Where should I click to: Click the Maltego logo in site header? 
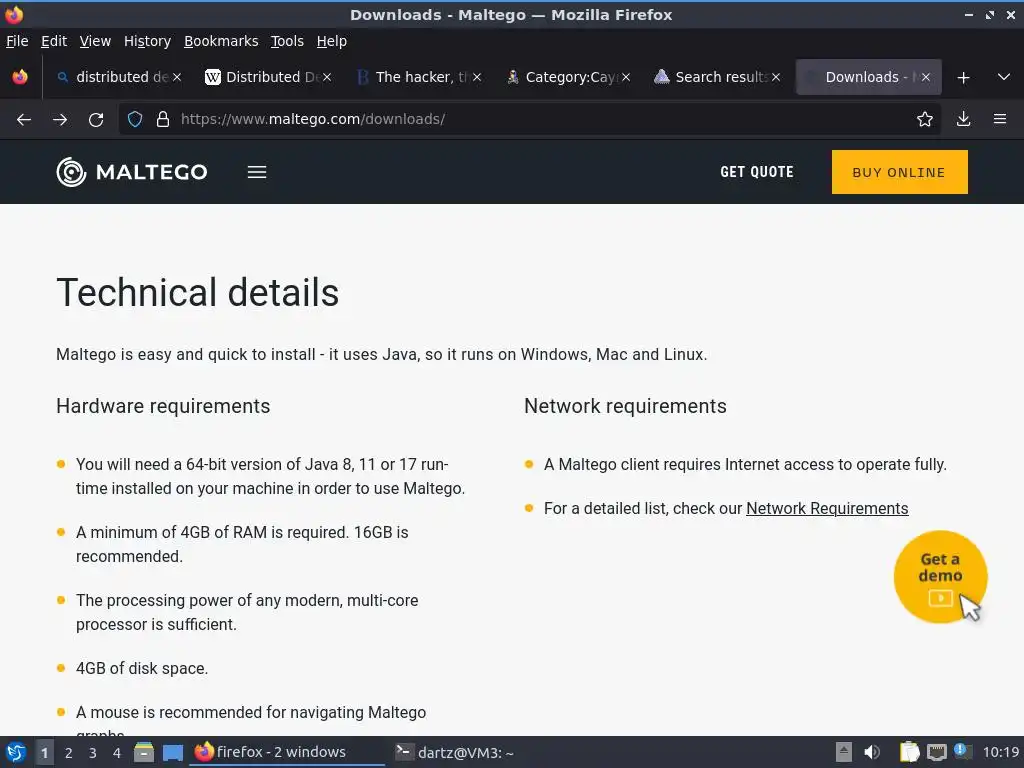click(132, 172)
